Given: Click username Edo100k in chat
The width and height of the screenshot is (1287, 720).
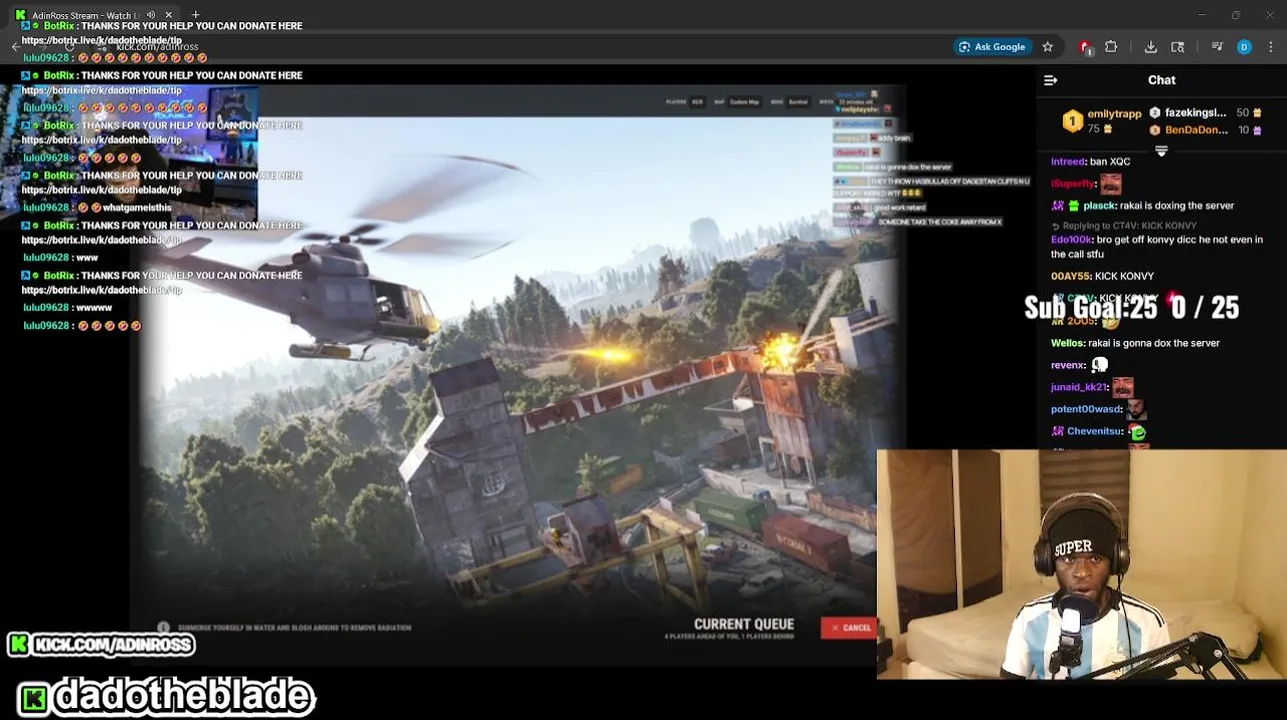Looking at the screenshot, I should point(1071,240).
